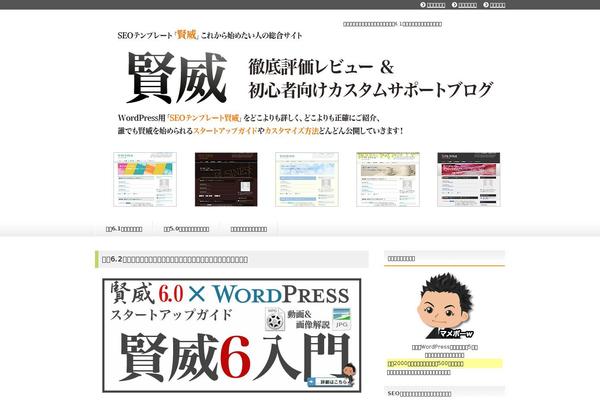Click the film reel video icon in the banner
Screen dimensions: 600x400
(275, 319)
